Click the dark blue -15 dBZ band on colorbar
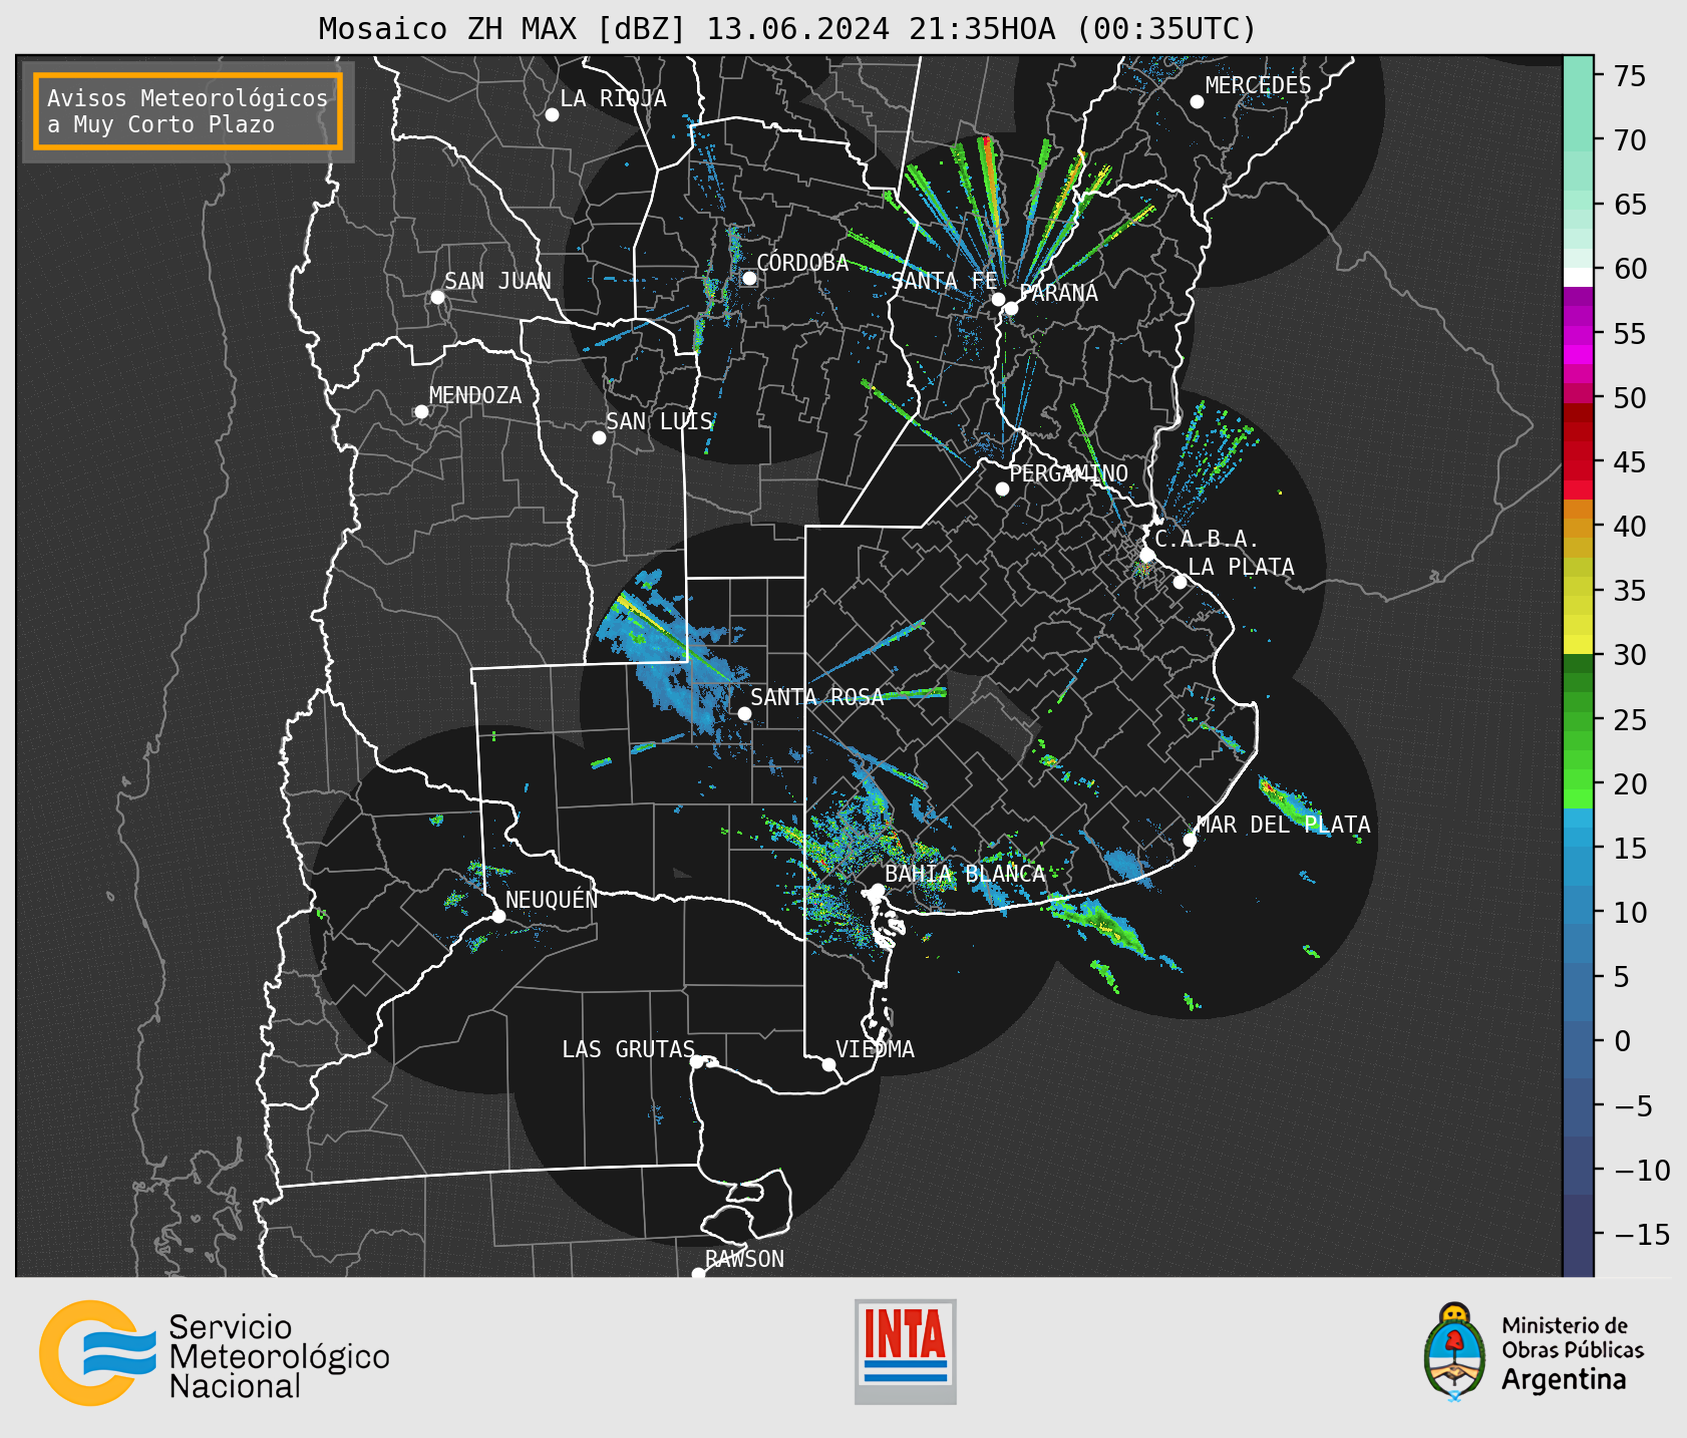 point(1578,1235)
